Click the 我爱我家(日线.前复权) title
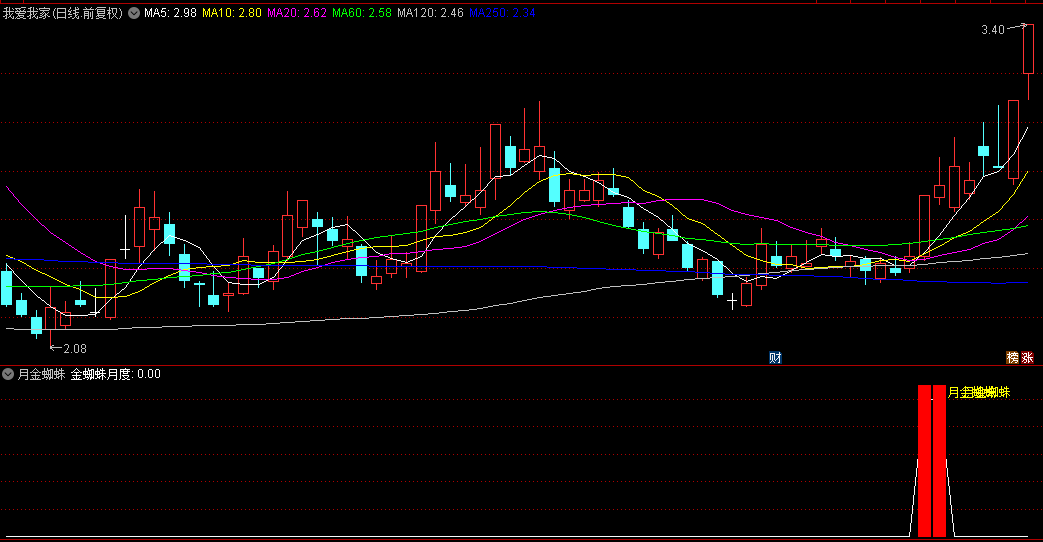The image size is (1043, 542). (x=63, y=13)
